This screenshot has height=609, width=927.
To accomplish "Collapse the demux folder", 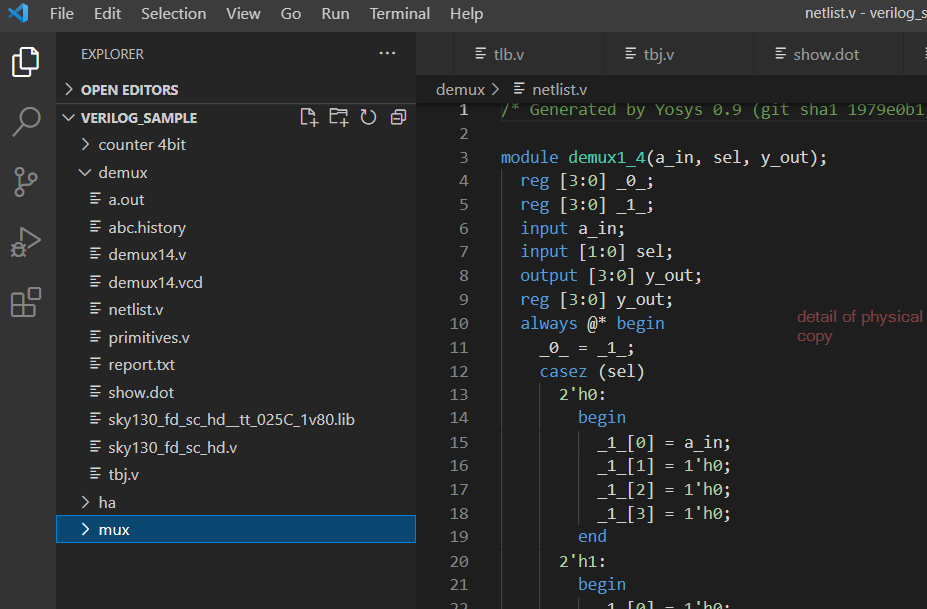I will (85, 172).
